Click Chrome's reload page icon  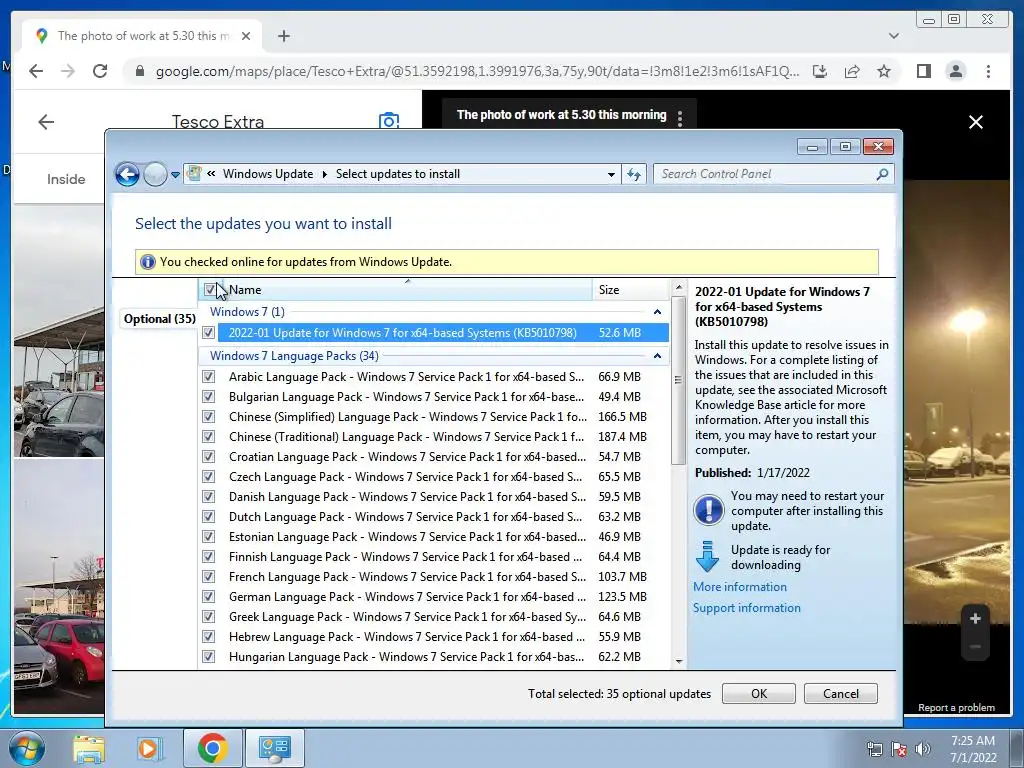[x=100, y=71]
